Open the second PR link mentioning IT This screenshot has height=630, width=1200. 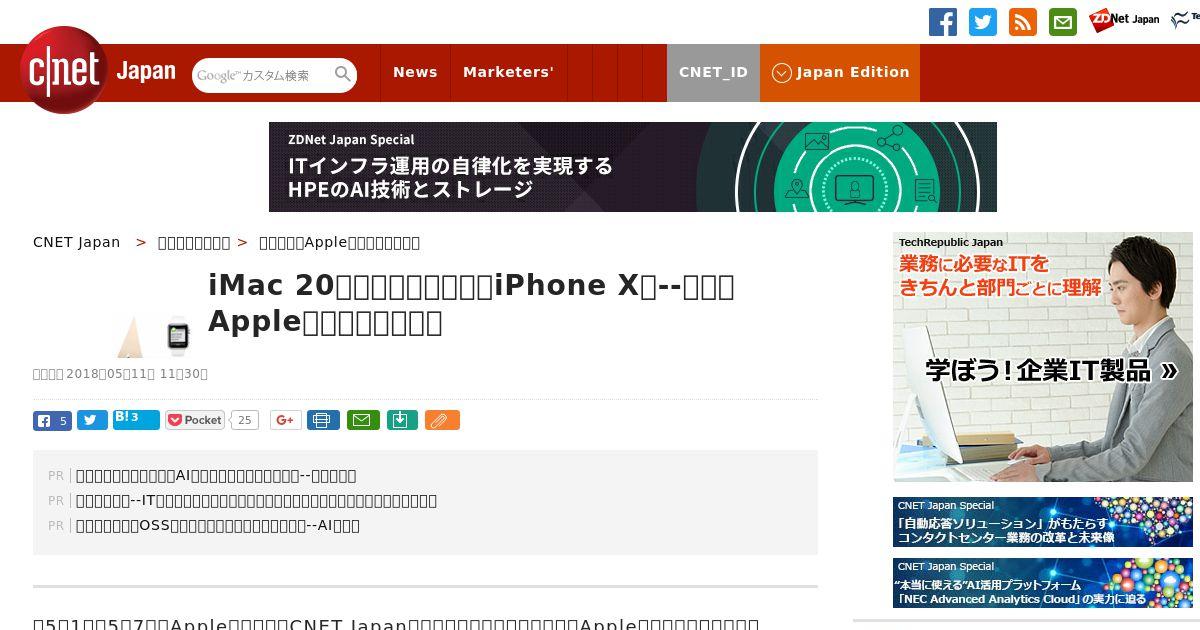tap(256, 501)
